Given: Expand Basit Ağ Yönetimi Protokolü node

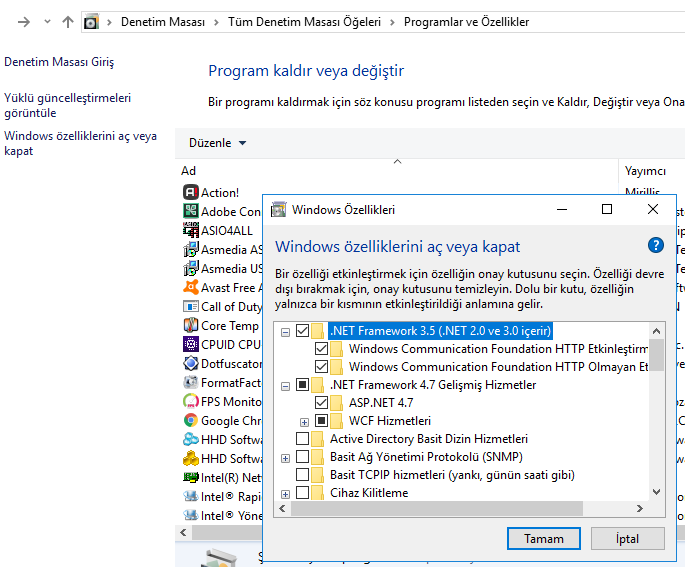Looking at the screenshot, I should 285,459.
